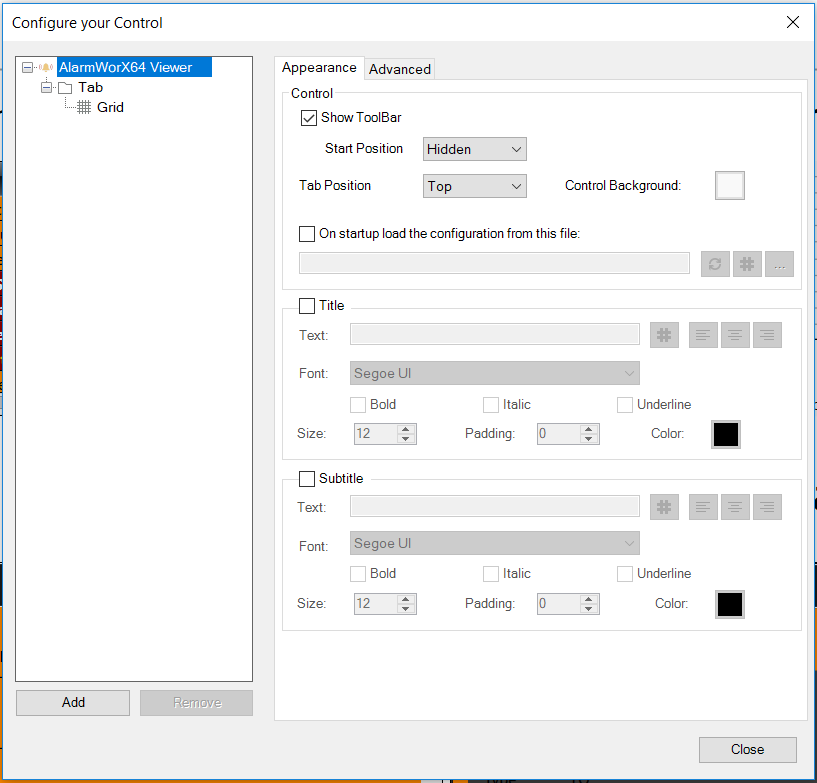Switch to the Appearance tab
The height and width of the screenshot is (783, 817).
(x=319, y=68)
